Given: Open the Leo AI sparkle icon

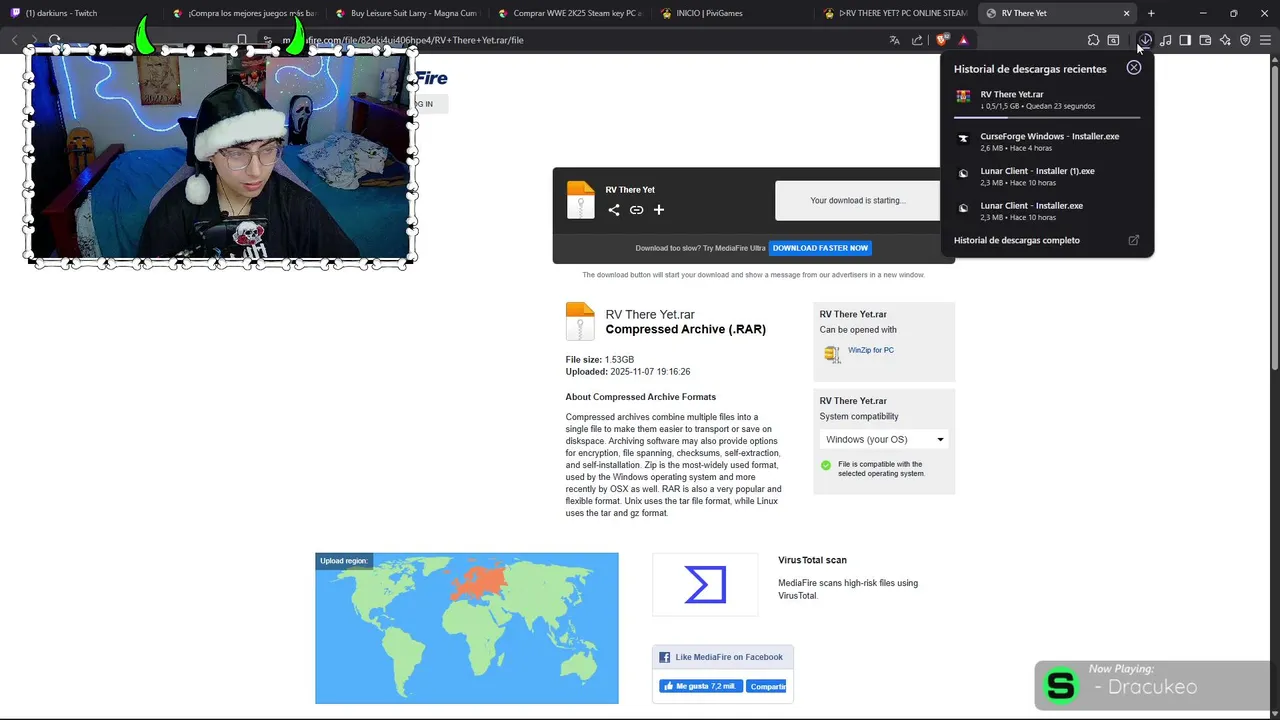Looking at the screenshot, I should (x=1225, y=40).
